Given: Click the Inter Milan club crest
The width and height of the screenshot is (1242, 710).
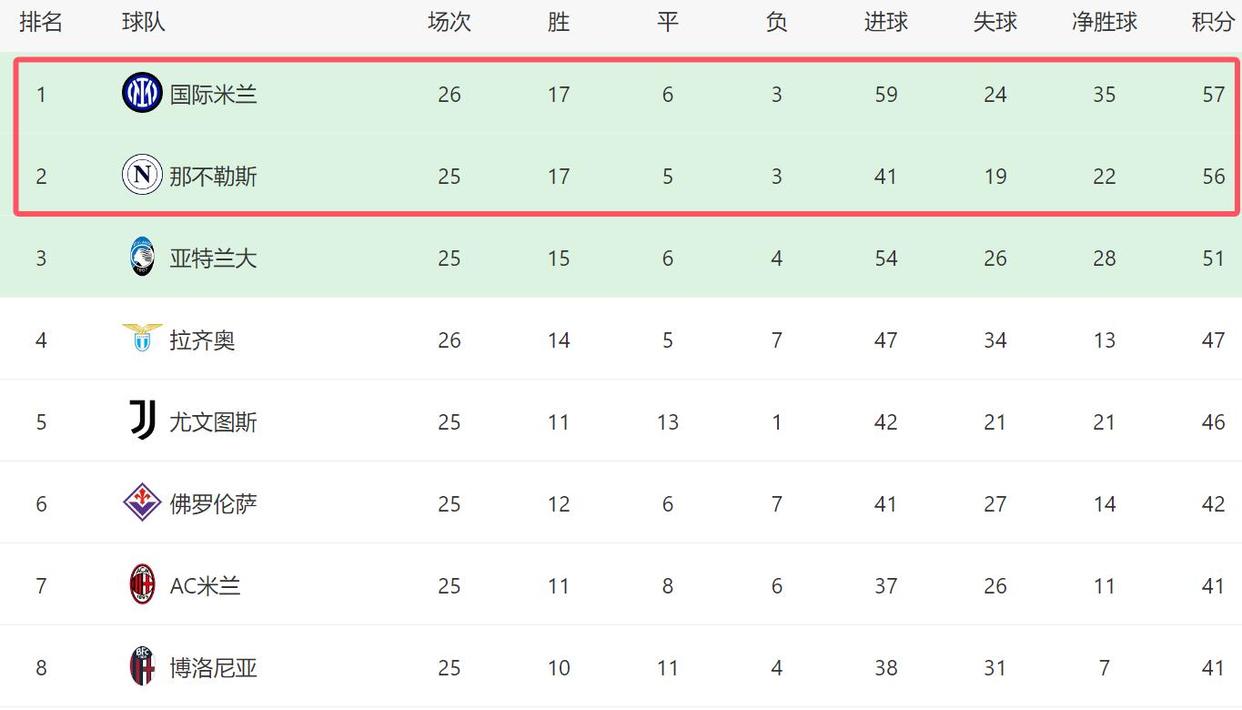Looking at the screenshot, I should [142, 93].
